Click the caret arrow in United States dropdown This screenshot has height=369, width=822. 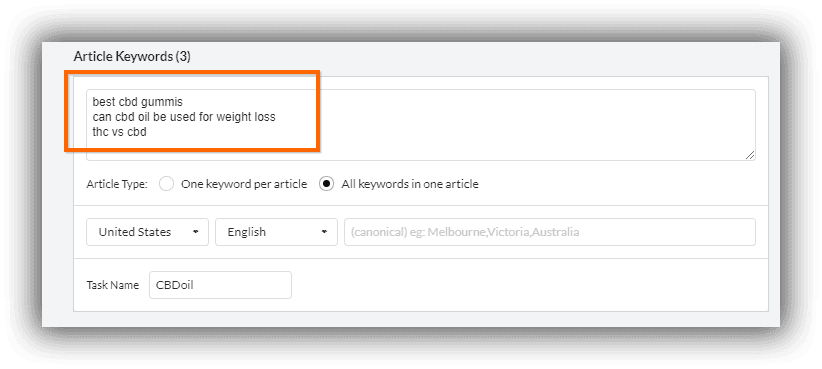tap(196, 232)
